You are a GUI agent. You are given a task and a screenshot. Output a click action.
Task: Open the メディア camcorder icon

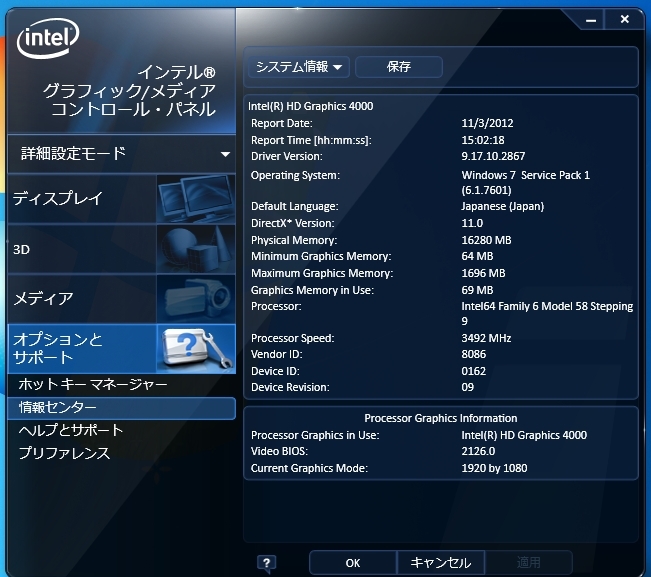click(196, 298)
